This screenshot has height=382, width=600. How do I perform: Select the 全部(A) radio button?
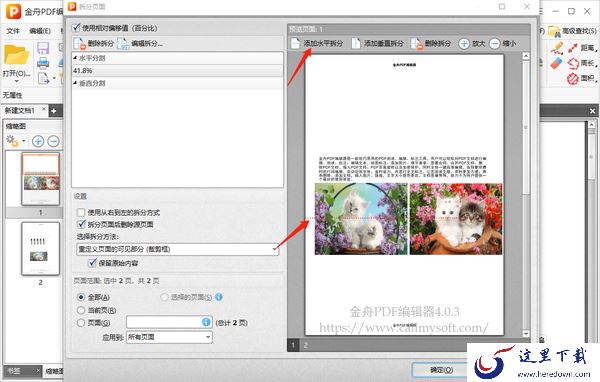(x=81, y=297)
